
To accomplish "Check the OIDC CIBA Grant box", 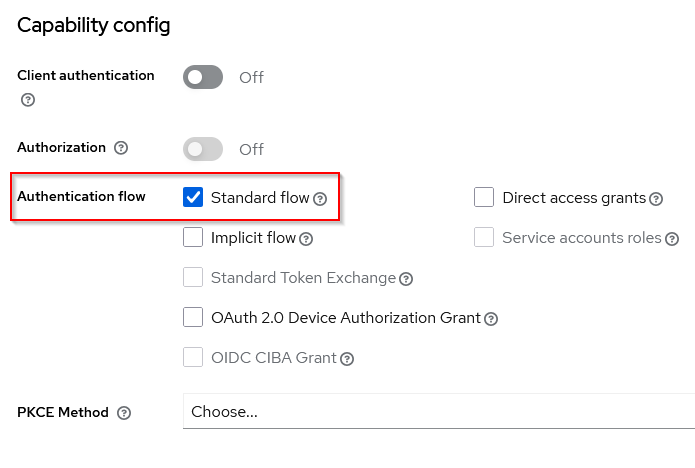I will (194, 357).
